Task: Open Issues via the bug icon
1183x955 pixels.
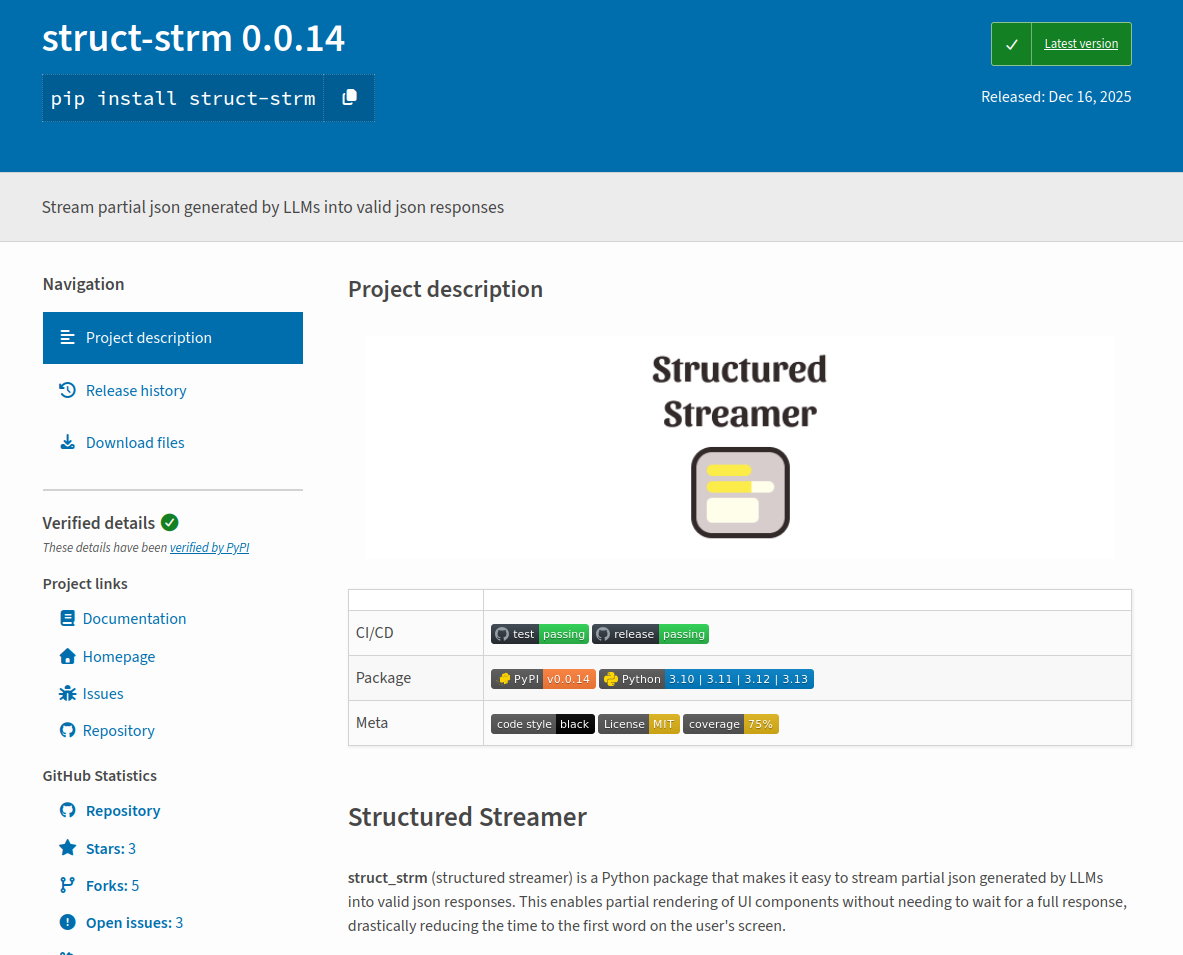Action: (66, 693)
